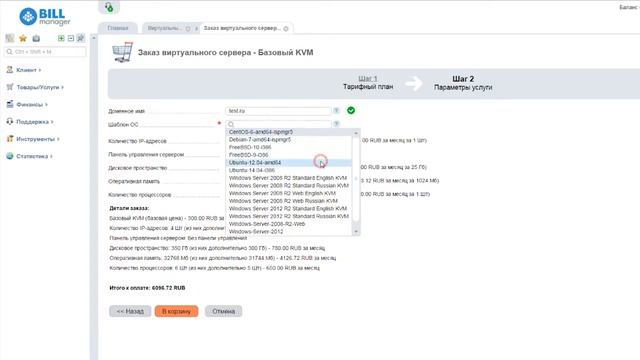The width and height of the screenshot is (640, 360).
Task: Click the globe icon beside Статистика
Action: coord(10,156)
